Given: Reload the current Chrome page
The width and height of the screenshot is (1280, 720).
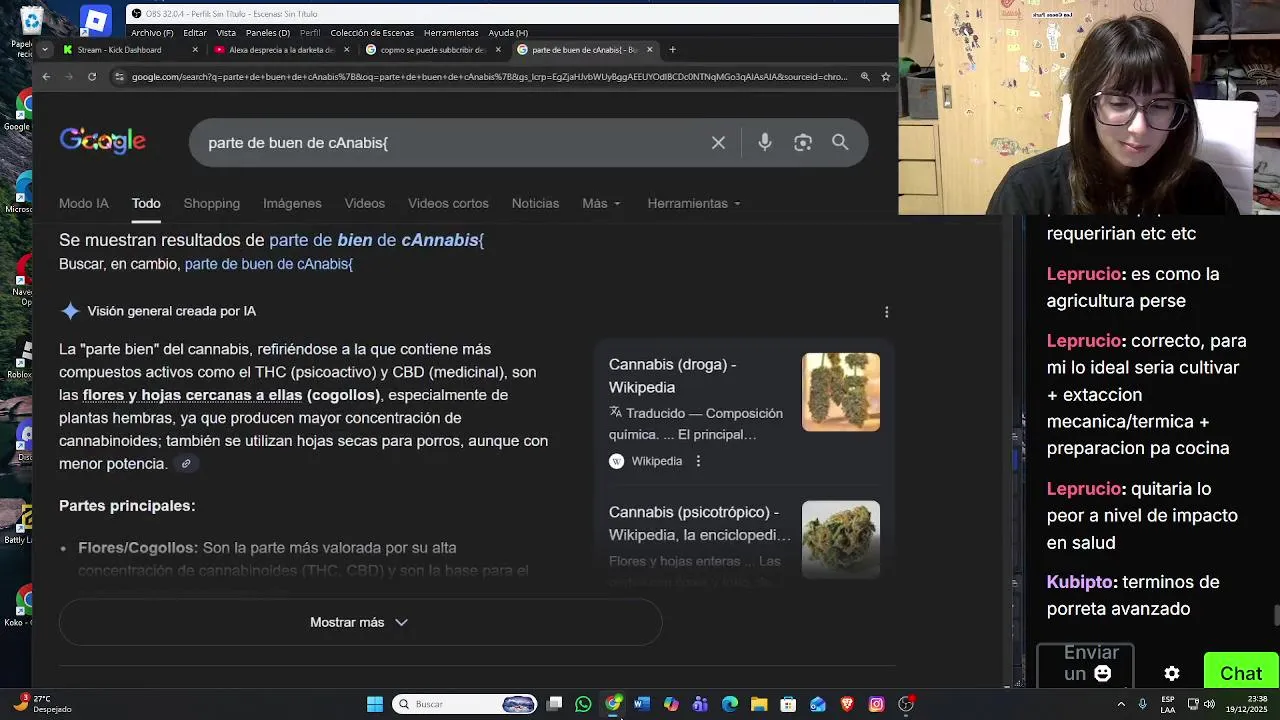Looking at the screenshot, I should tap(92, 76).
